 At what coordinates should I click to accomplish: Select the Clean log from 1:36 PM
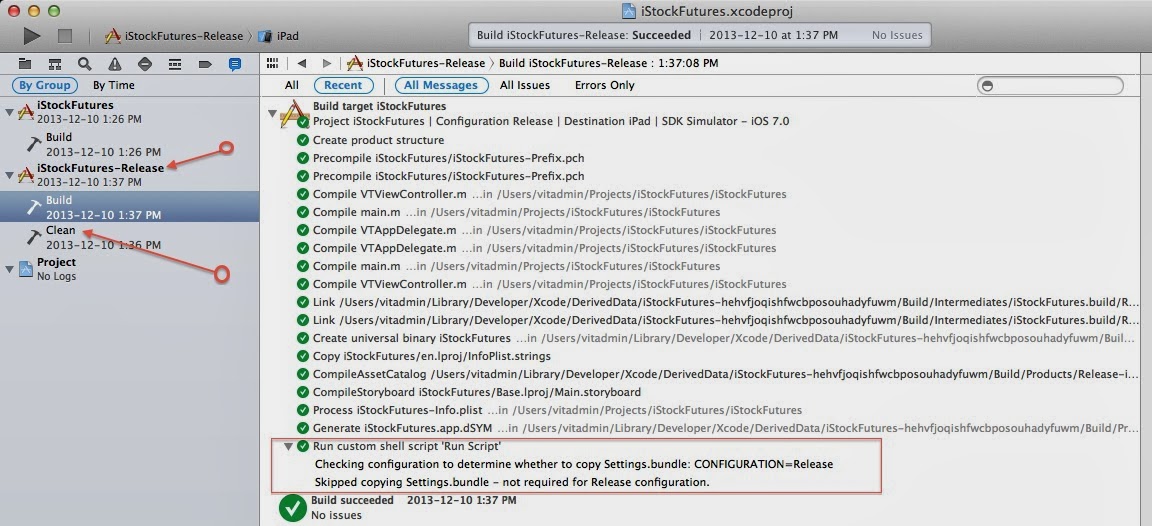(129, 237)
